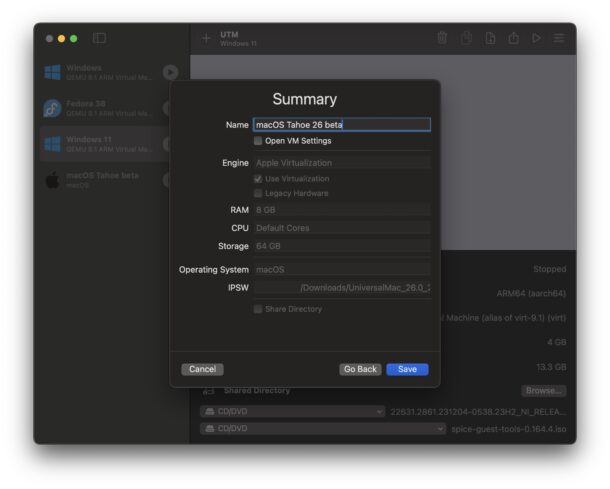Toggle the Share Directory checkbox
The image size is (610, 489).
pyautogui.click(x=258, y=309)
